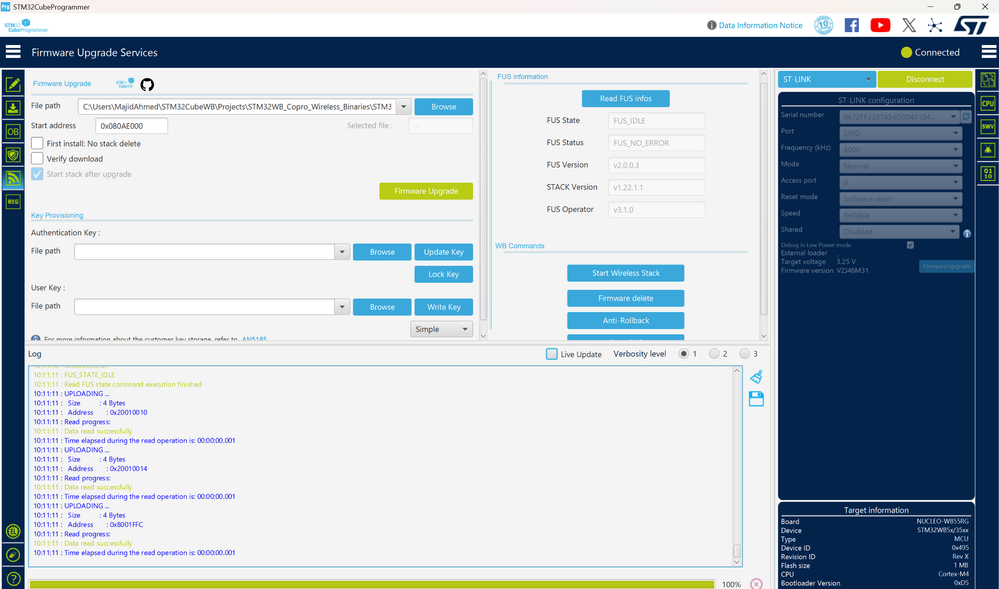Open the top right sidebar chip icon
This screenshot has width=999, height=589.
[988, 80]
